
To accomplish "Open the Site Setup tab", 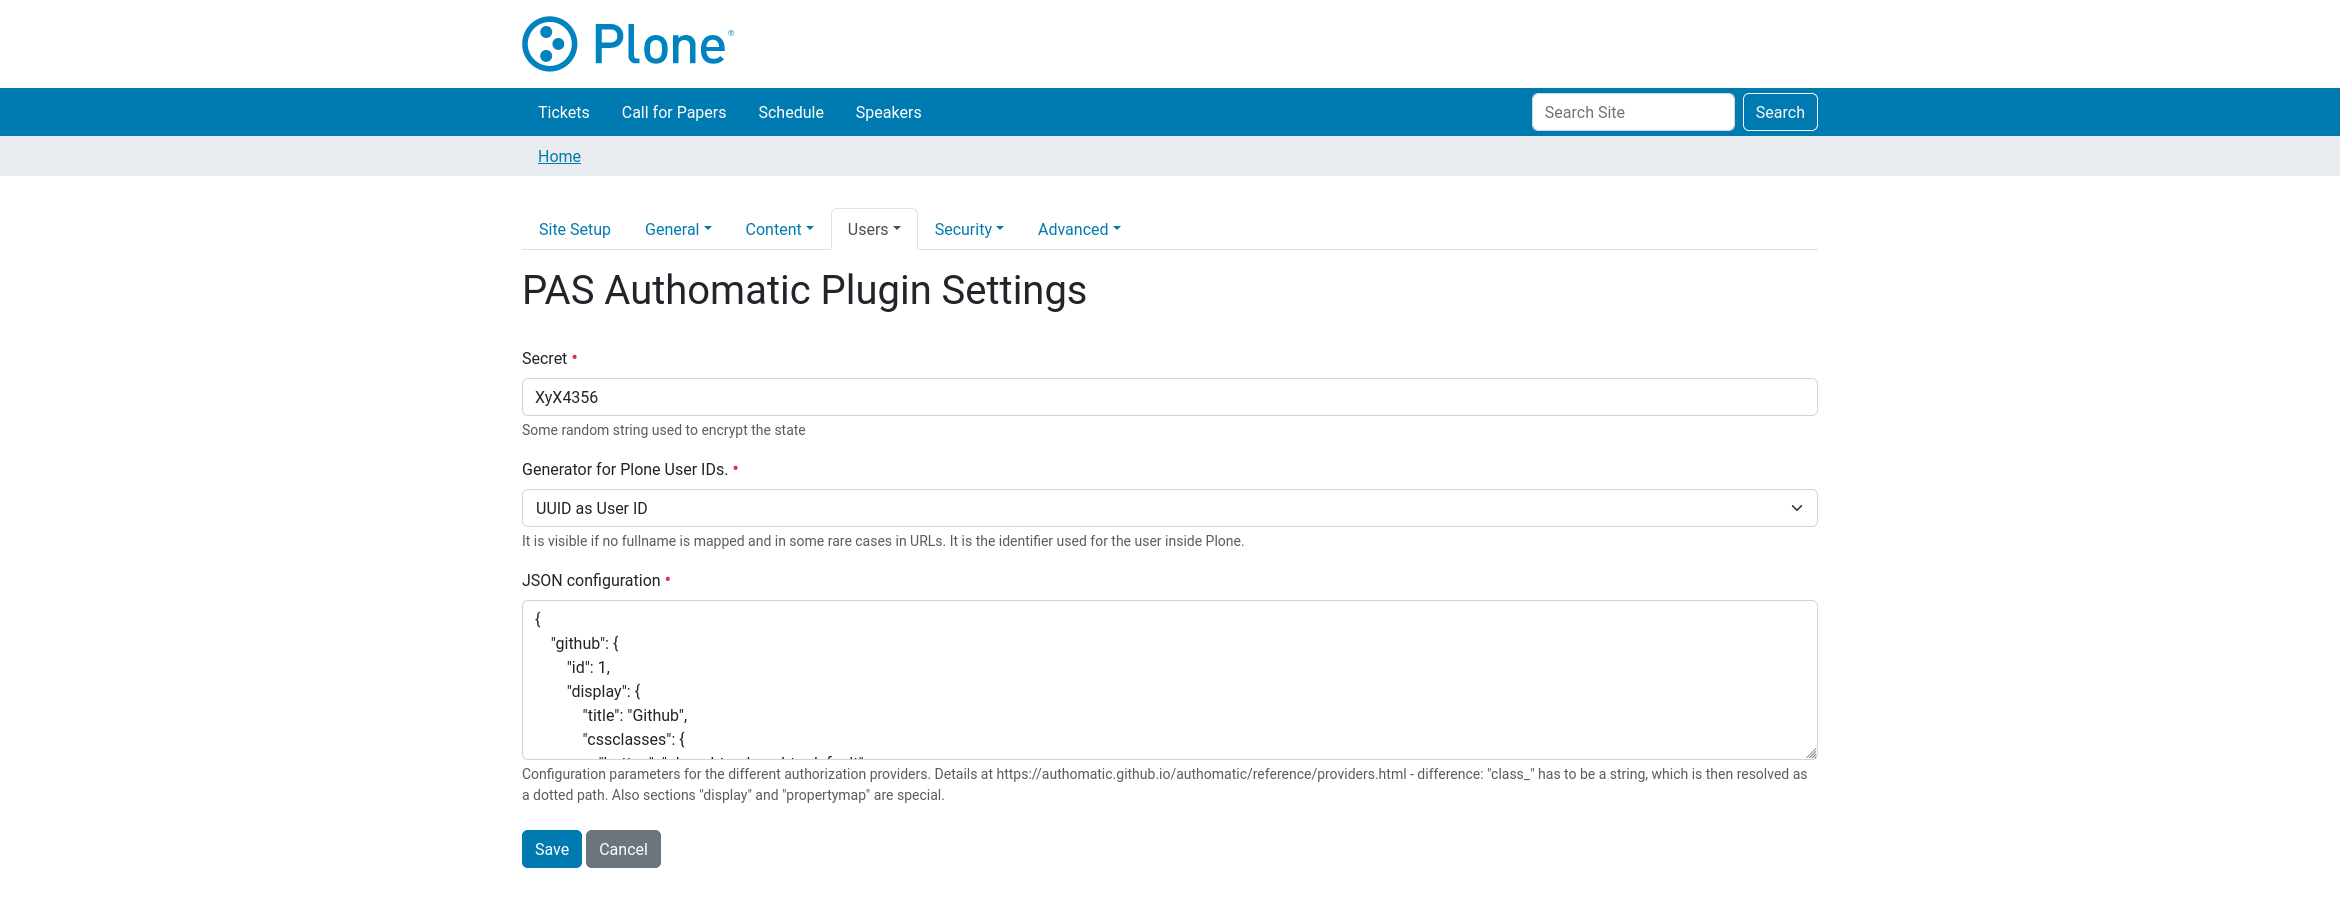I will tap(574, 229).
